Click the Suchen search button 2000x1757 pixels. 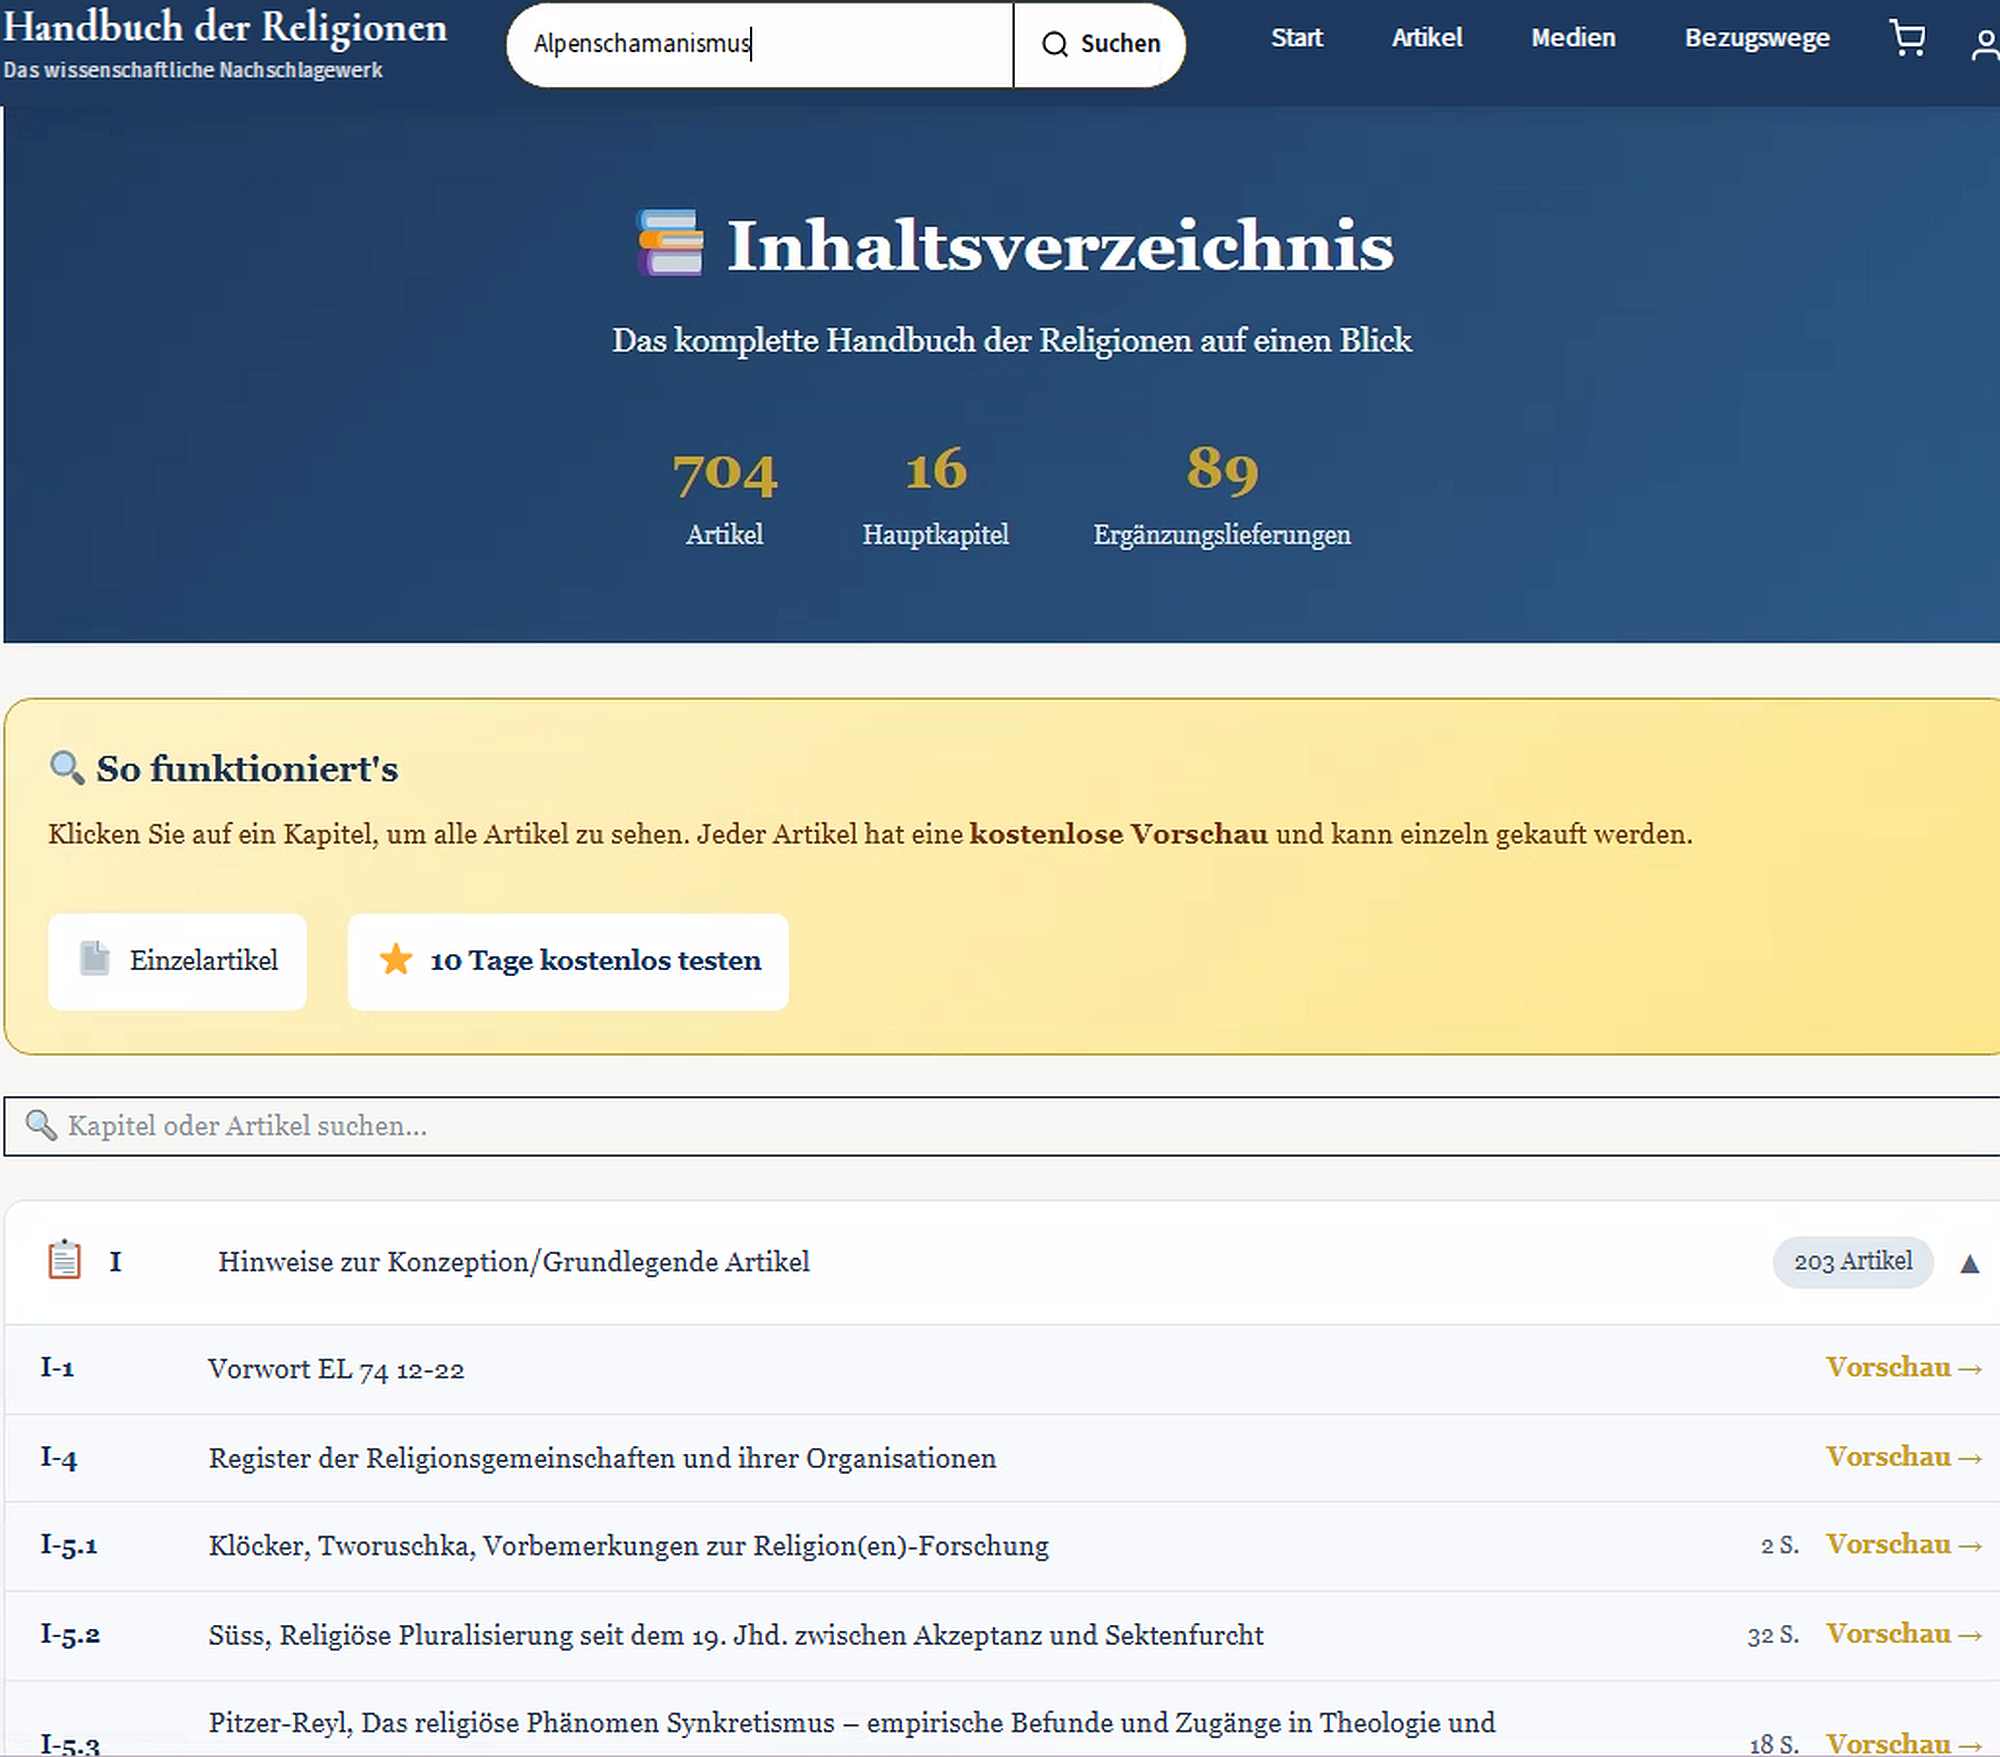[1100, 44]
